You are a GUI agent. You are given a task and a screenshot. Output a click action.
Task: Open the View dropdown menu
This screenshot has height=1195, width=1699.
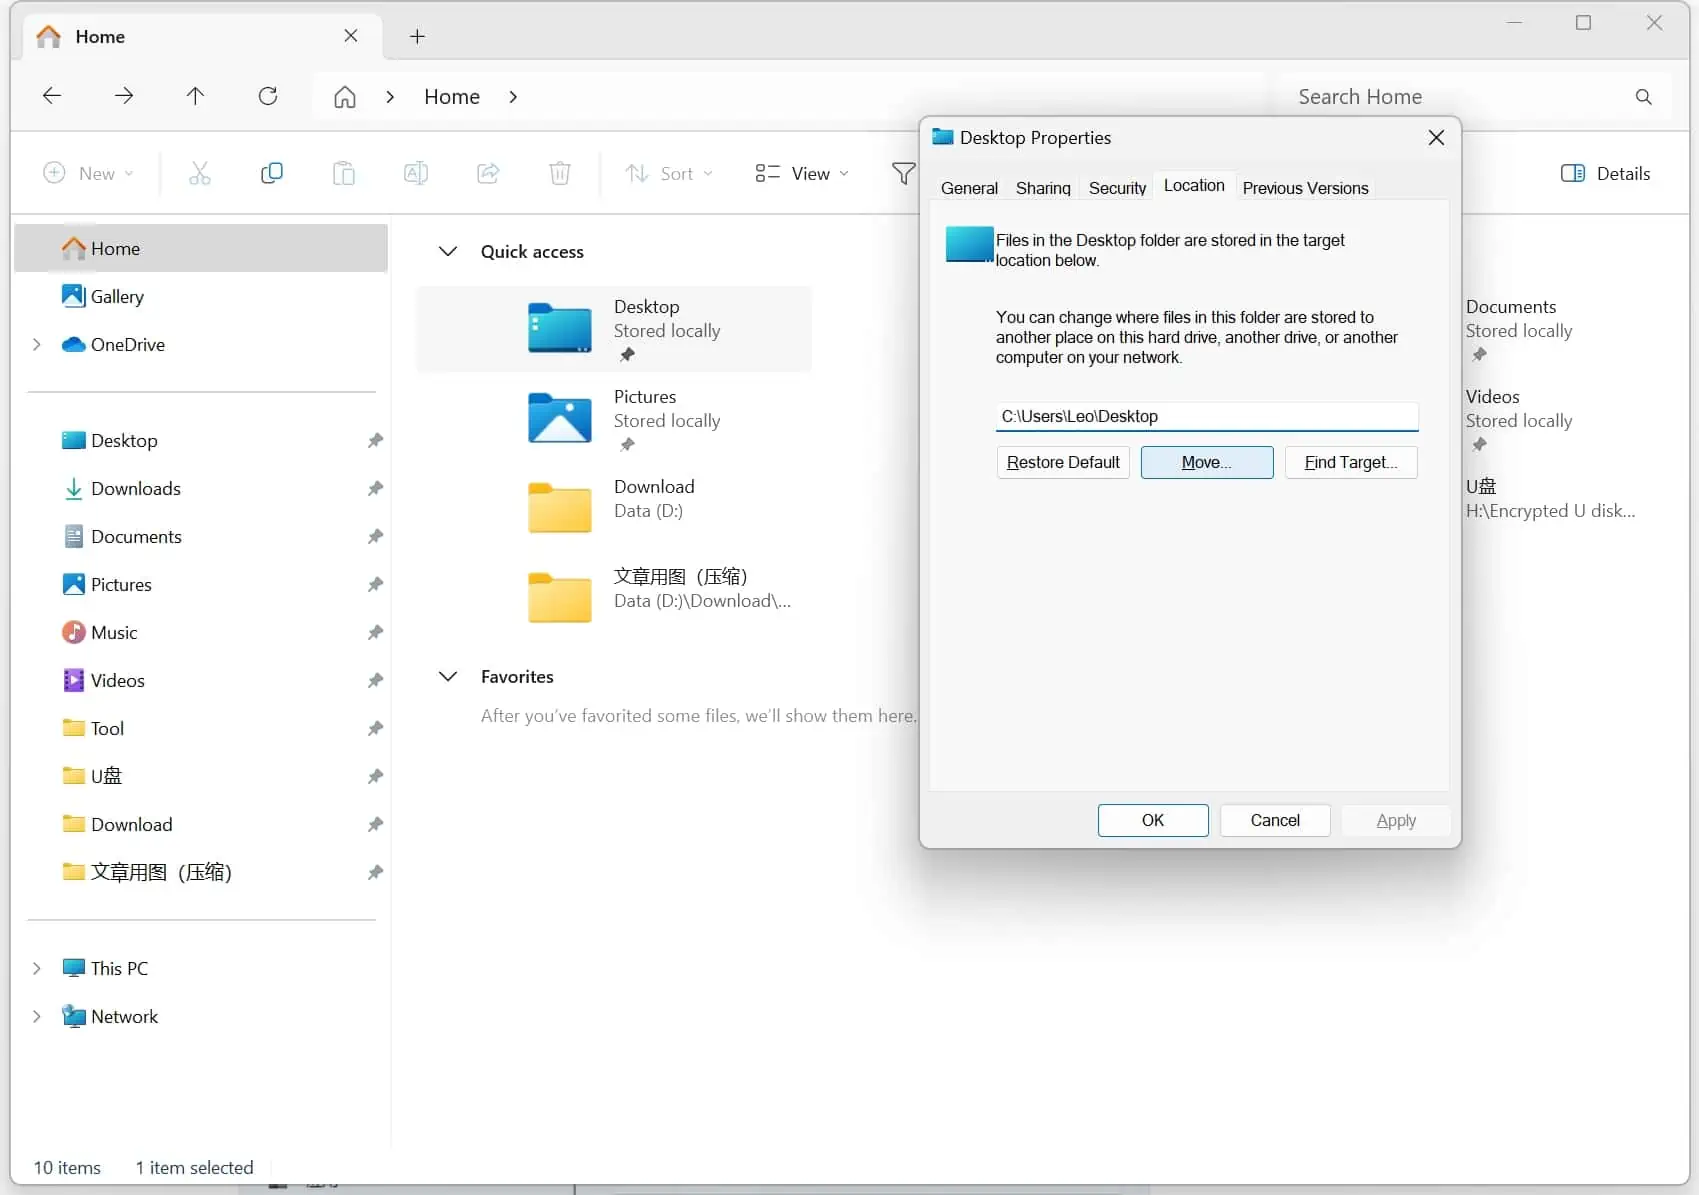[802, 174]
